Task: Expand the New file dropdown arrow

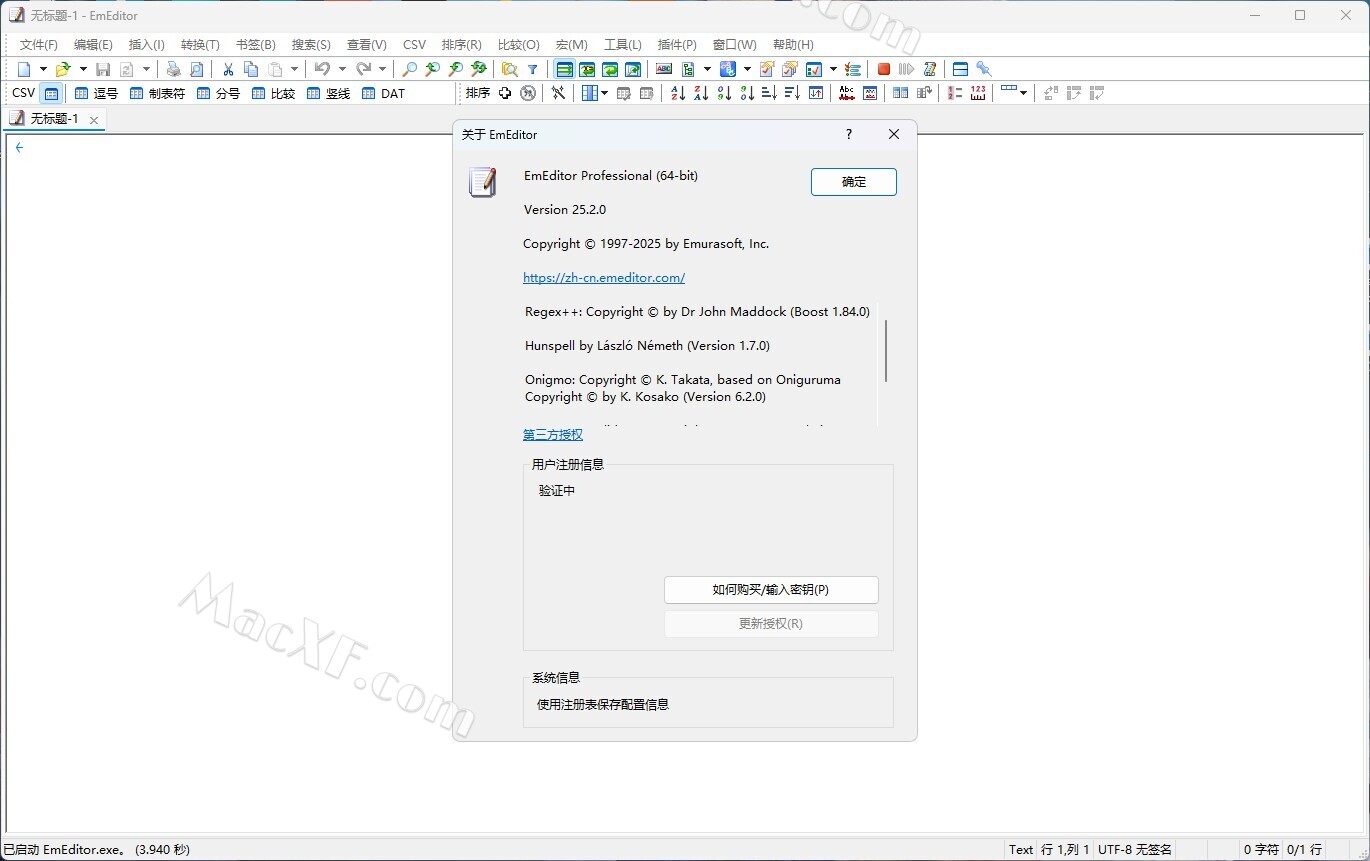Action: [x=43, y=69]
